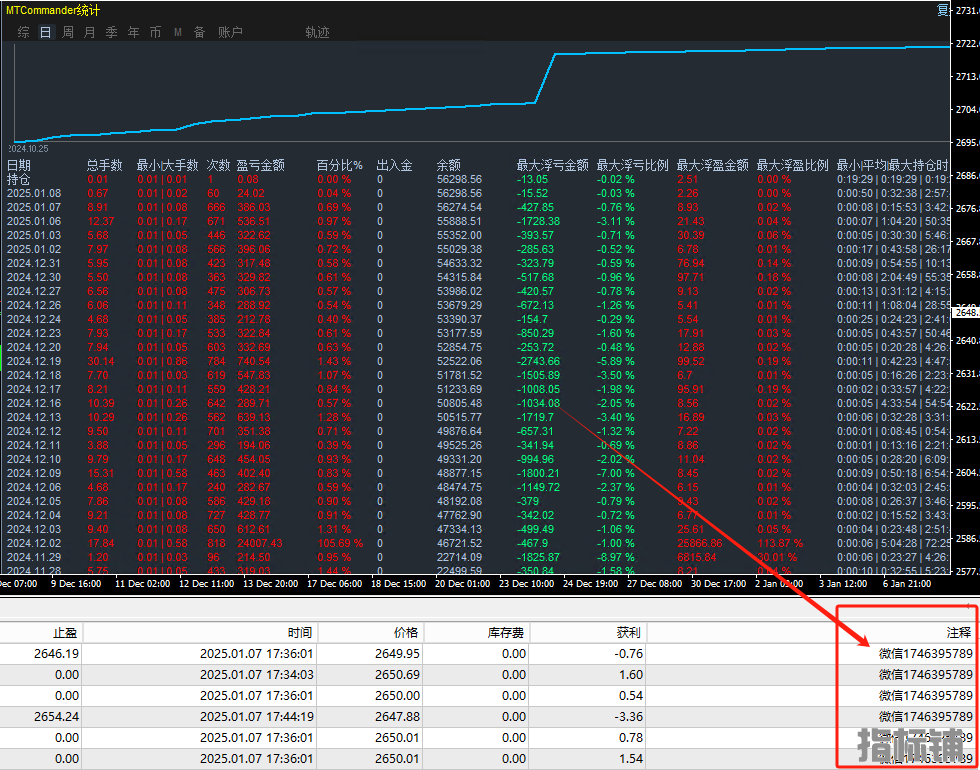The height and width of the screenshot is (770, 980).
Task: Select the 2025.01.08 date row
Action: click(x=34, y=193)
